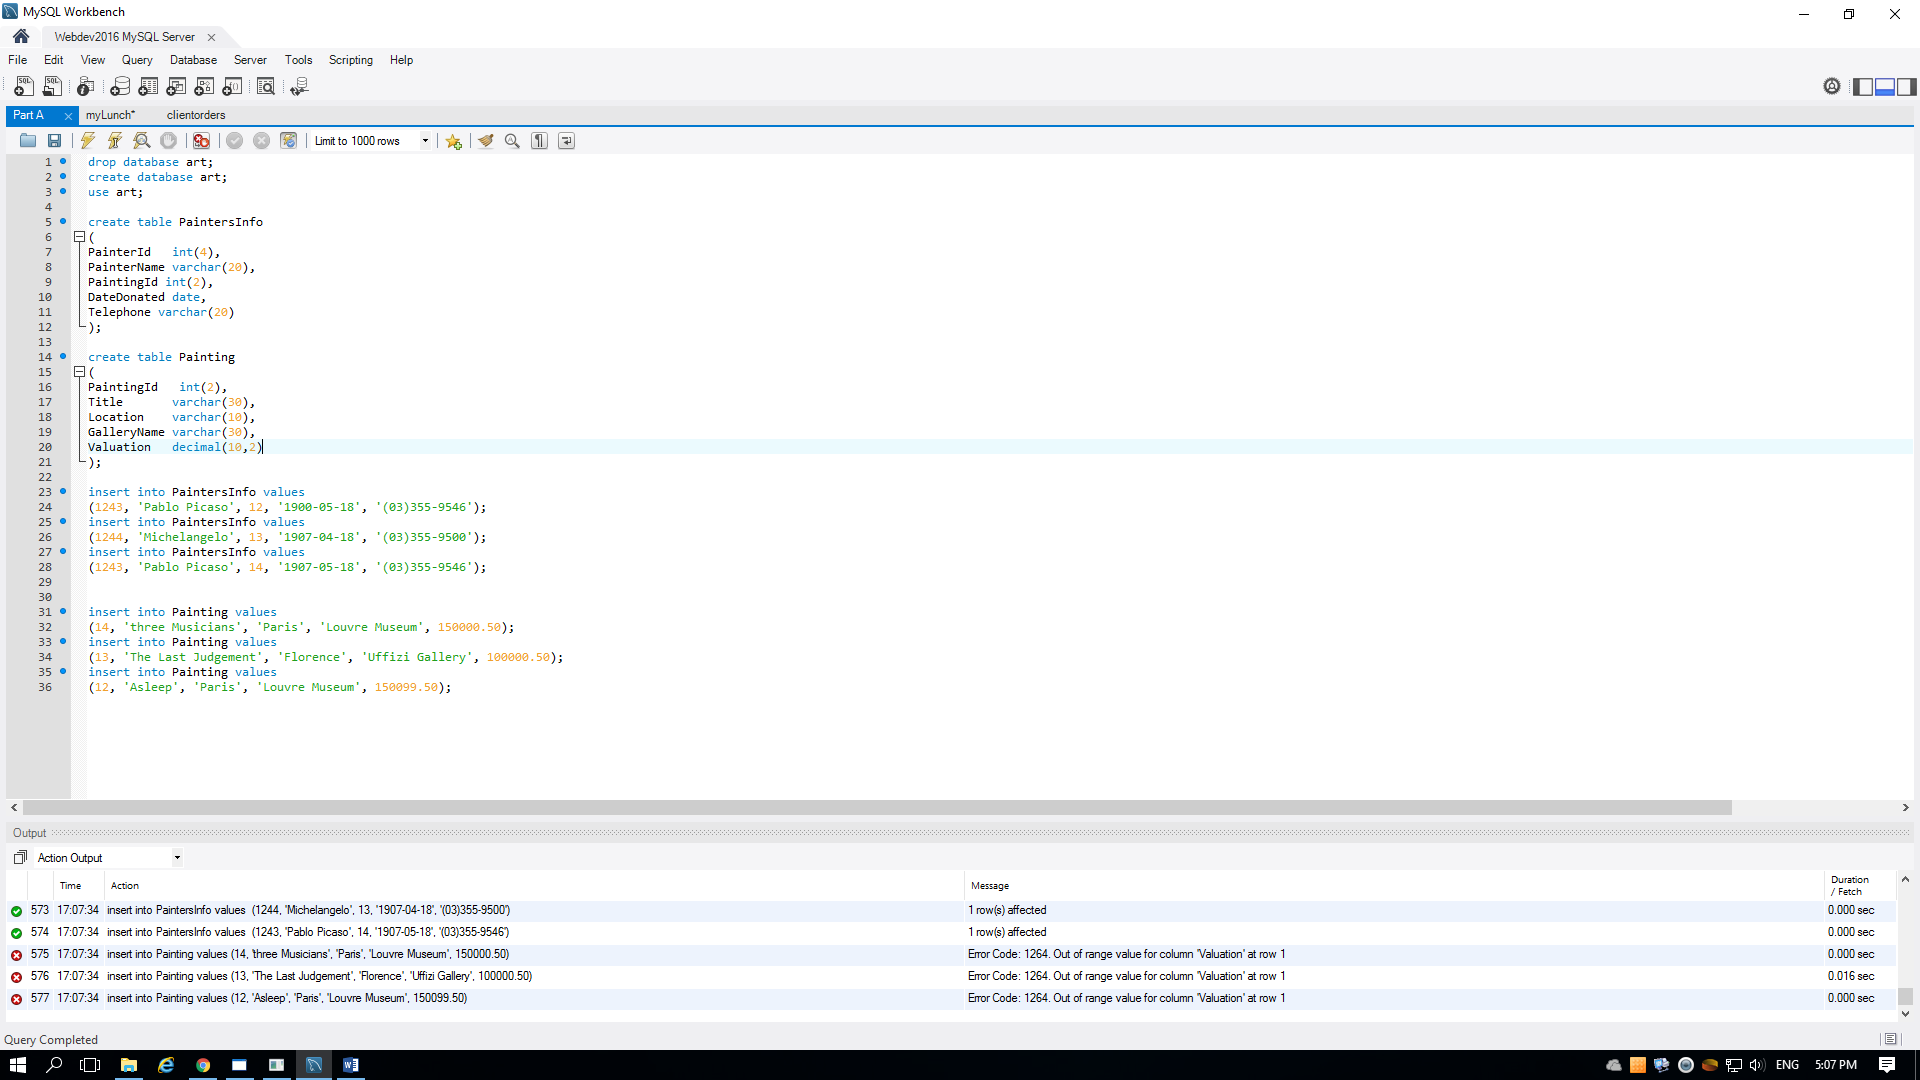
Task: Create a new table icon
Action: click(x=148, y=87)
